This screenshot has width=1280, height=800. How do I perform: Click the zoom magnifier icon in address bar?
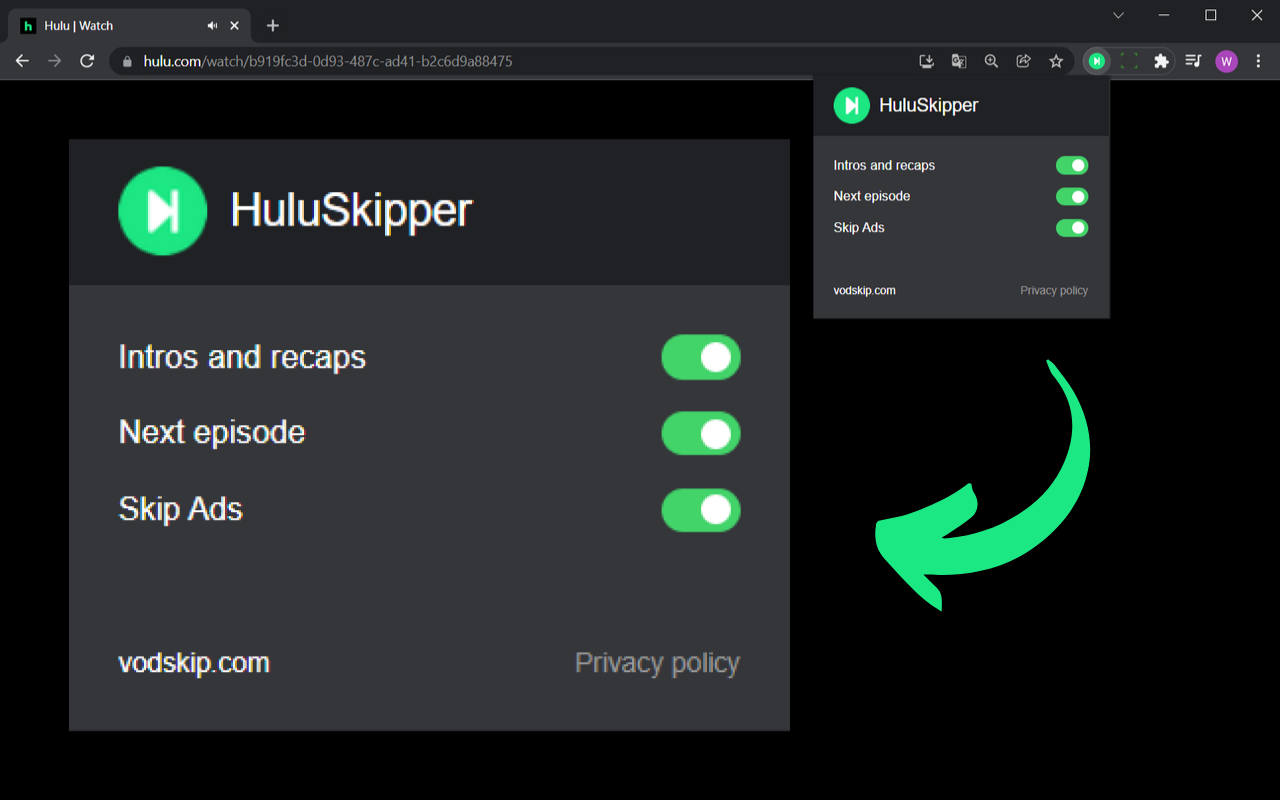(991, 61)
